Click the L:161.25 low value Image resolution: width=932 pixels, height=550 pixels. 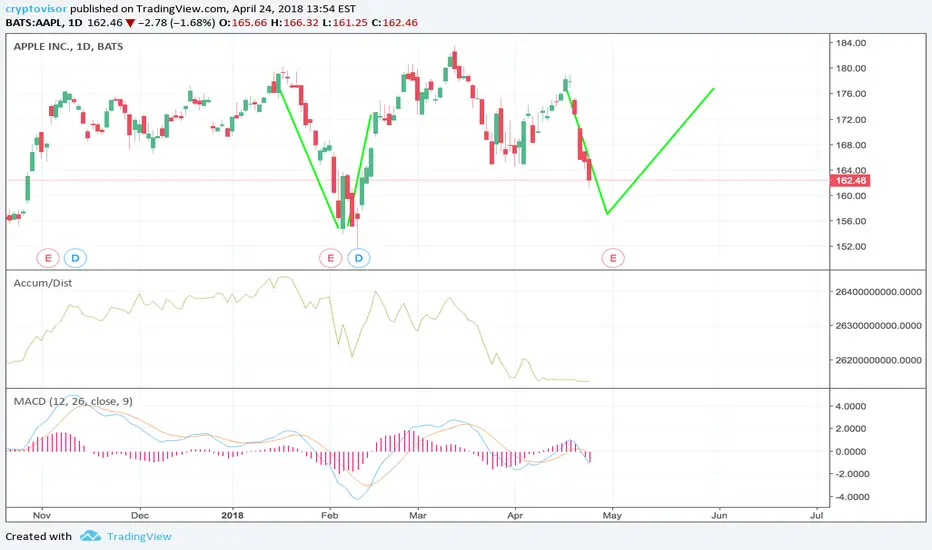tap(345, 23)
